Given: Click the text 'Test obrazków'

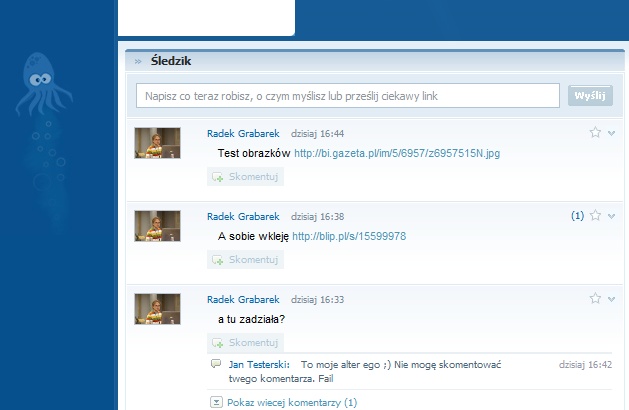Looking at the screenshot, I should click(x=254, y=153).
